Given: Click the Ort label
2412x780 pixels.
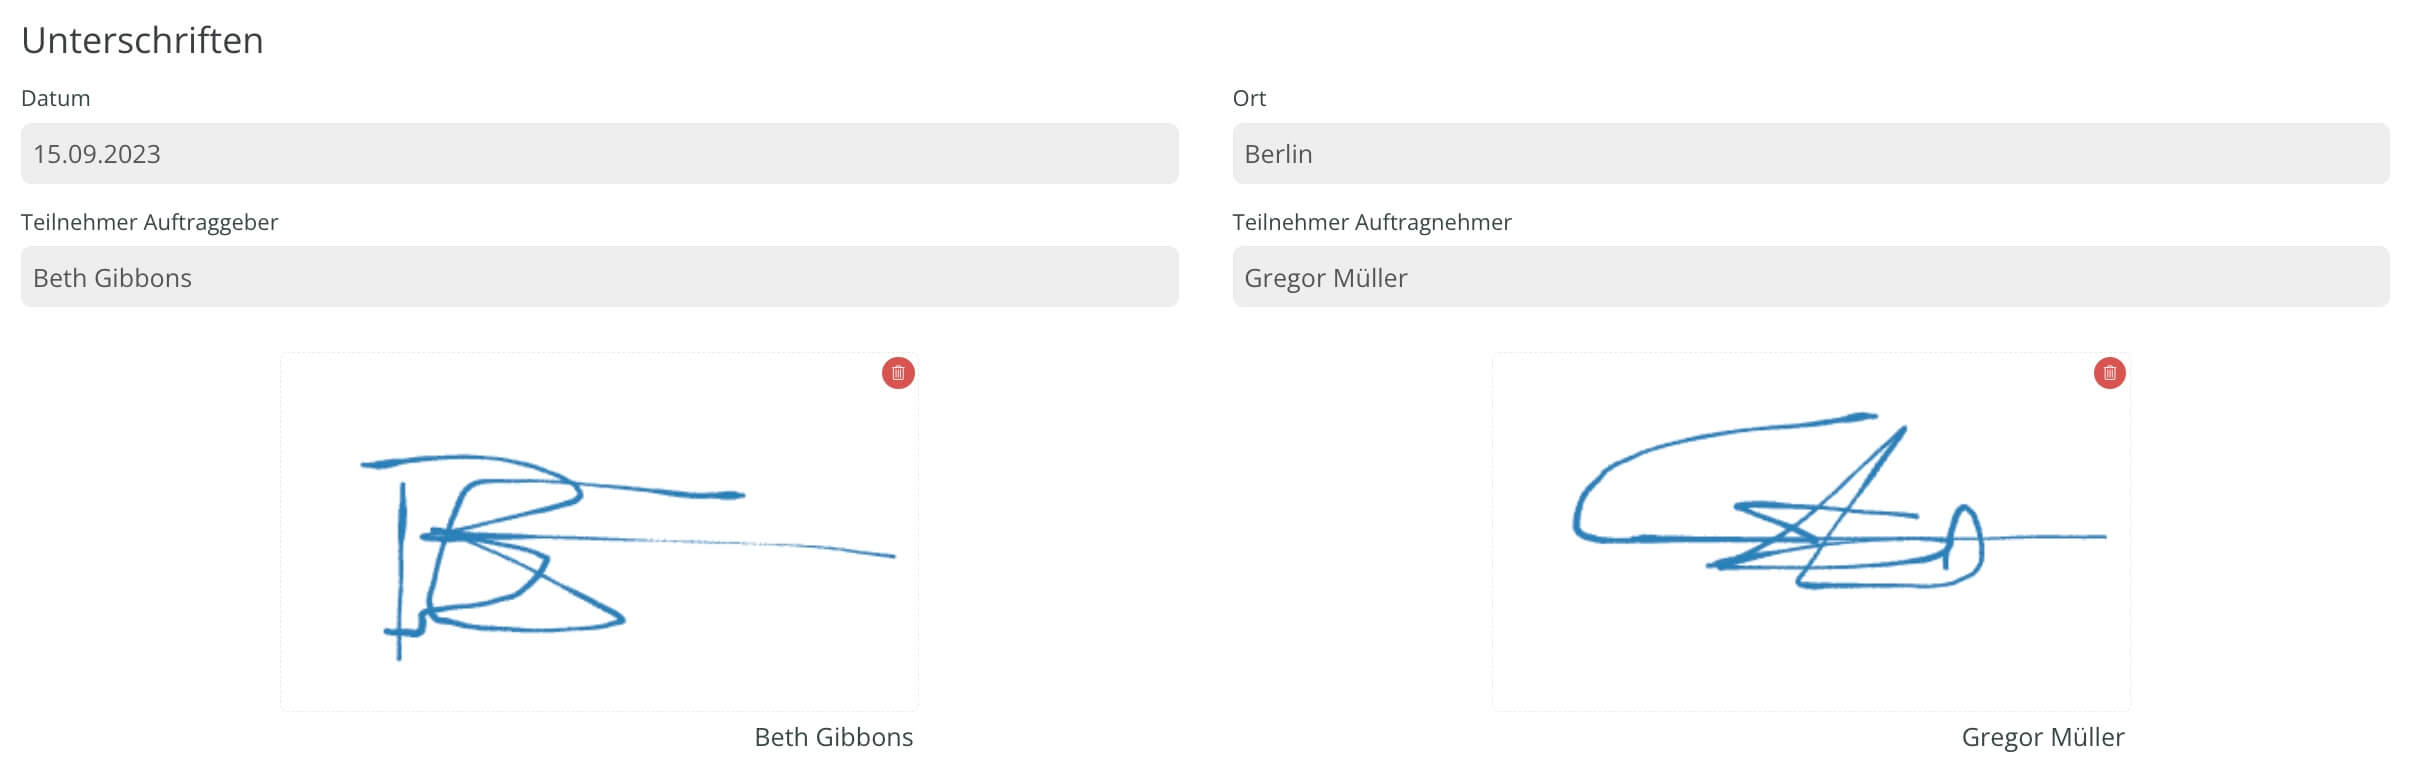Looking at the screenshot, I should pyautogui.click(x=1249, y=98).
